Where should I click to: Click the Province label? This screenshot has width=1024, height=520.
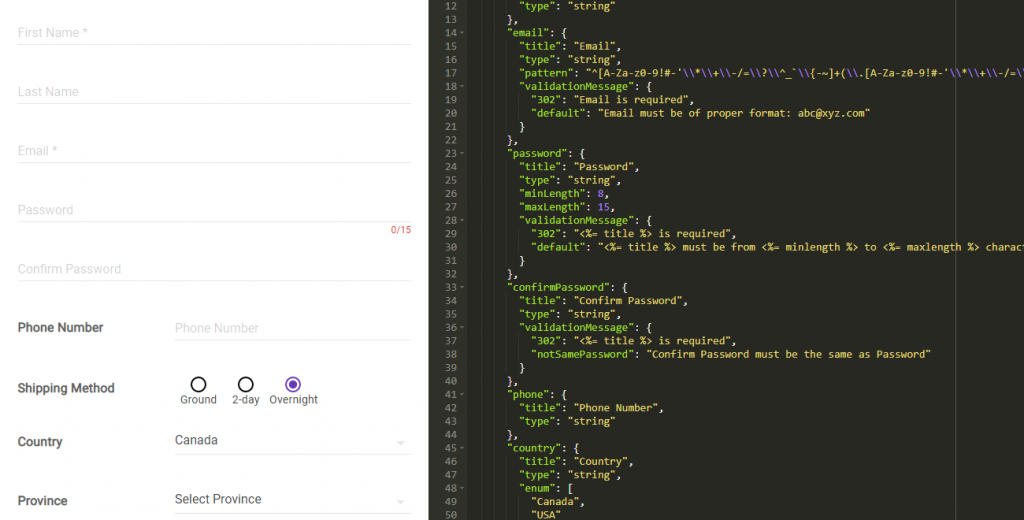coord(42,501)
